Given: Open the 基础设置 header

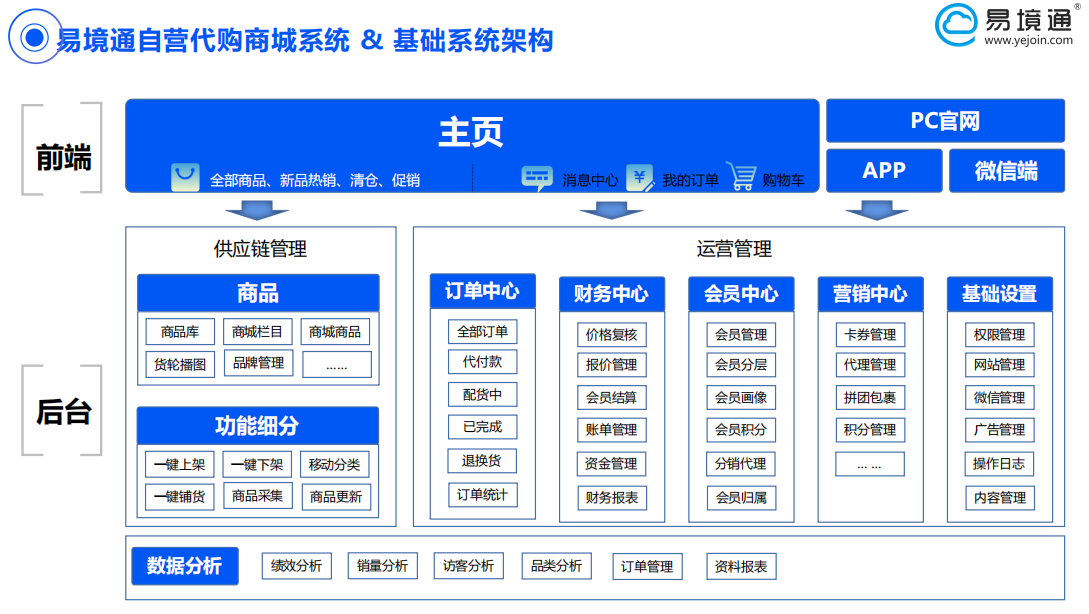Looking at the screenshot, I should (1000, 294).
